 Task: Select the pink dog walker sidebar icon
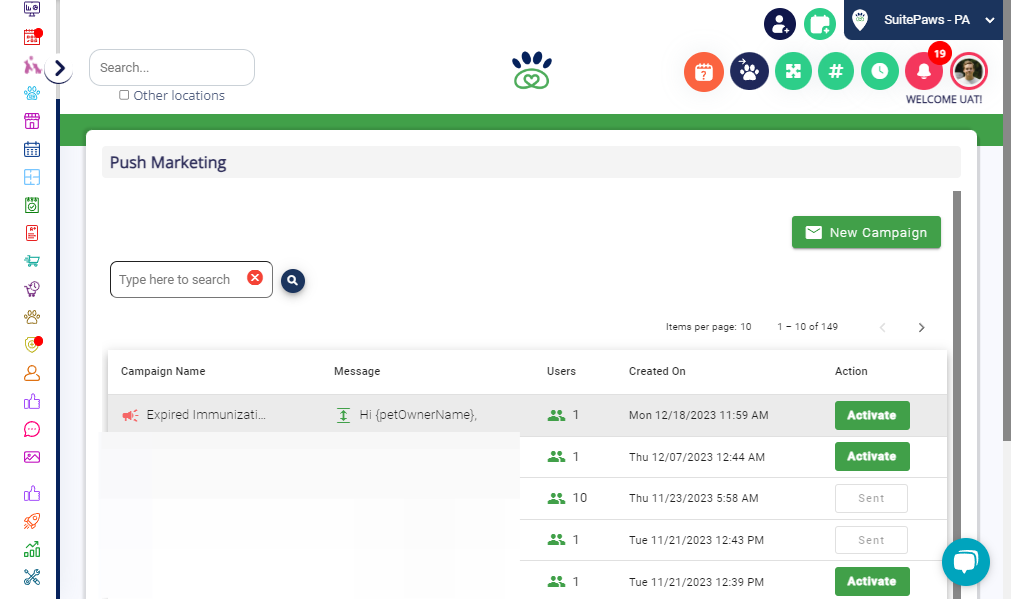click(32, 65)
